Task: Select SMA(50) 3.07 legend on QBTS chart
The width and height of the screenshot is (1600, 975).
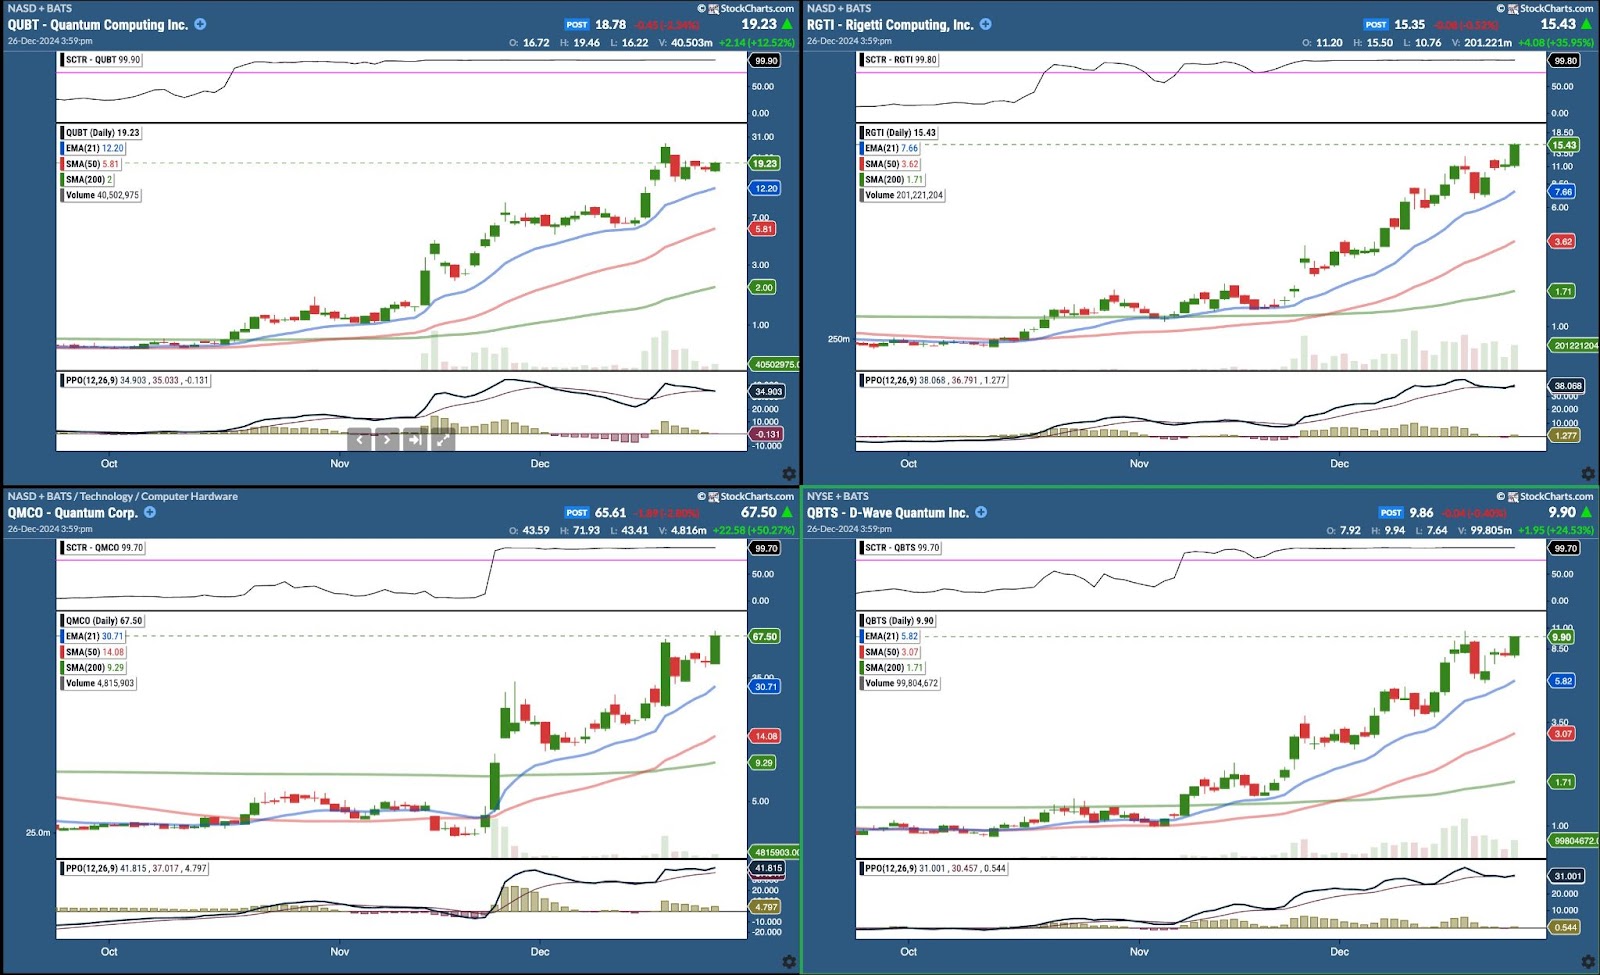Action: pyautogui.click(x=891, y=652)
